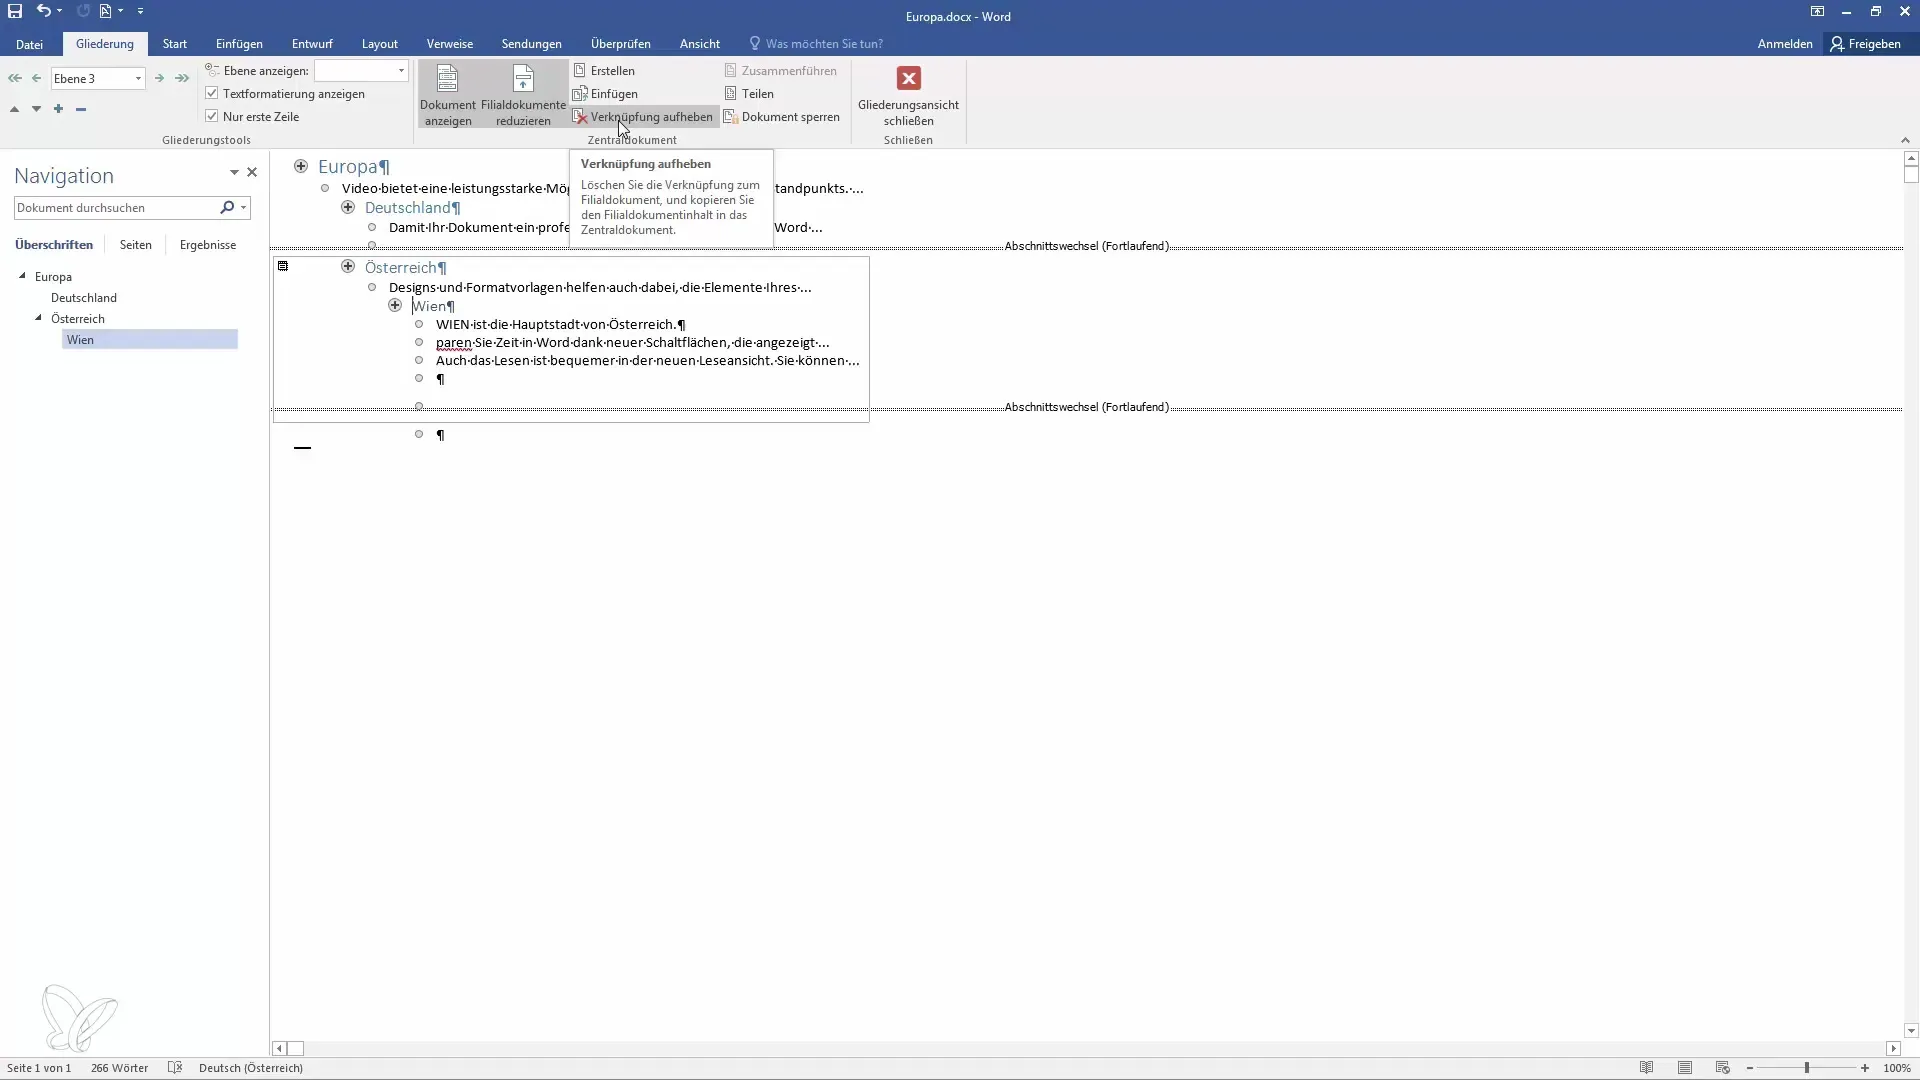Viewport: 1920px width, 1080px height.
Task: Promote to Heading 1 with the double left arrow
Action: point(14,78)
